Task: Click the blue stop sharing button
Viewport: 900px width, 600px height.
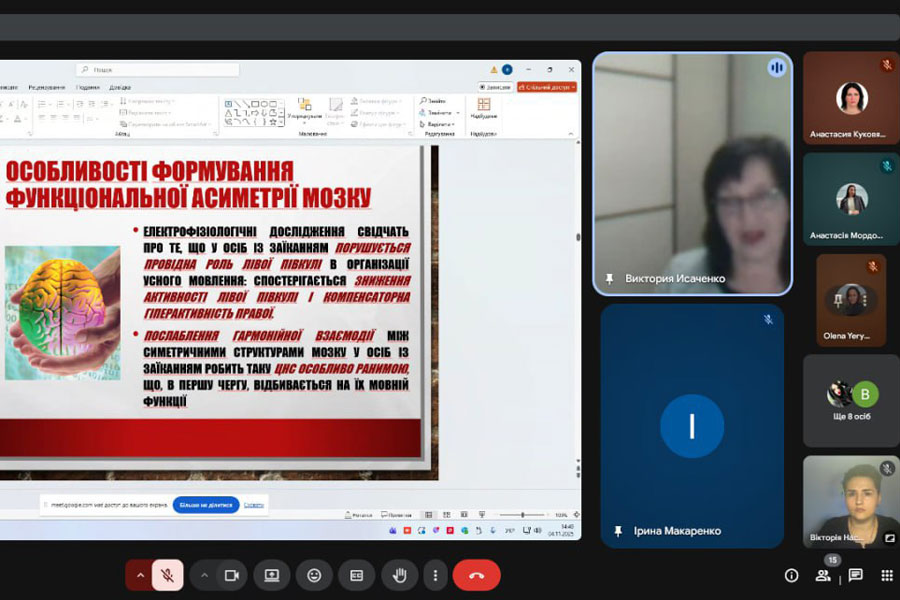Action: click(x=206, y=505)
